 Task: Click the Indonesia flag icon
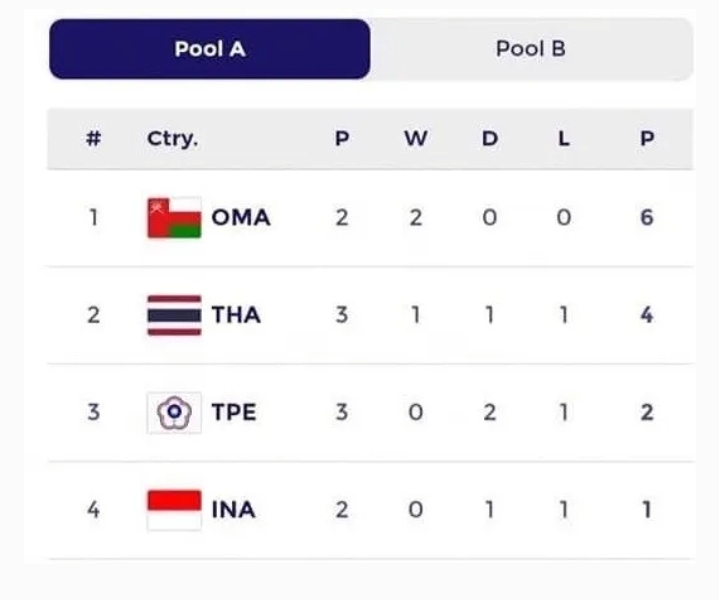click(174, 510)
